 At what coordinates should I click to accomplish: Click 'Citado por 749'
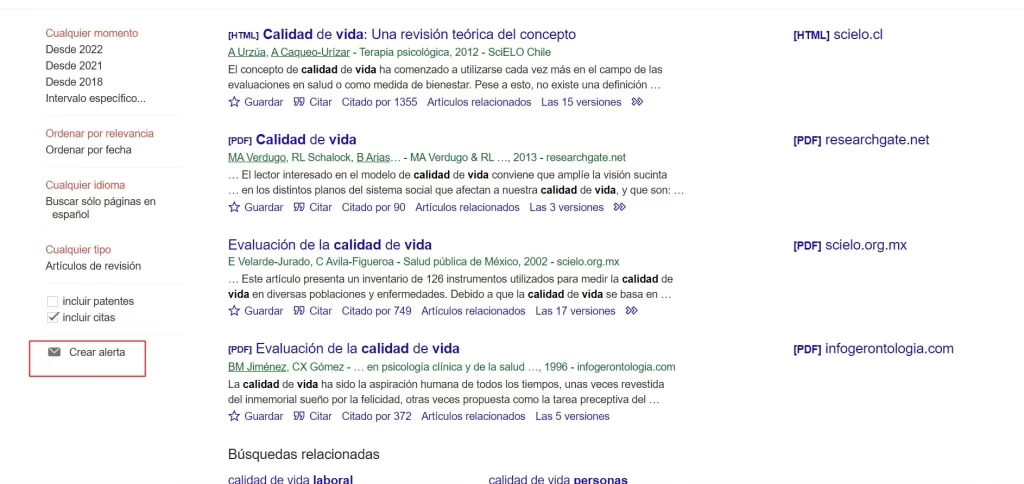376,311
